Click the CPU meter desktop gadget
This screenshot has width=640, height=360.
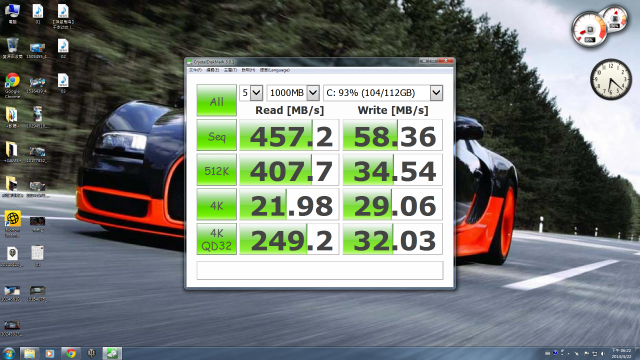pyautogui.click(x=590, y=29)
